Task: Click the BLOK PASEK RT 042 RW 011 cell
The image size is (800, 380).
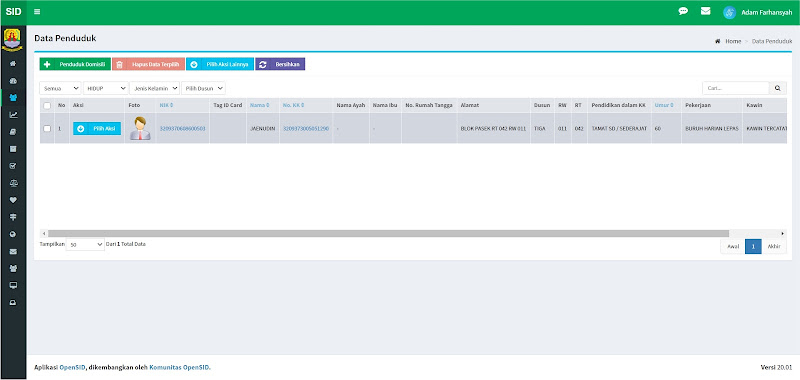Action: (x=493, y=129)
